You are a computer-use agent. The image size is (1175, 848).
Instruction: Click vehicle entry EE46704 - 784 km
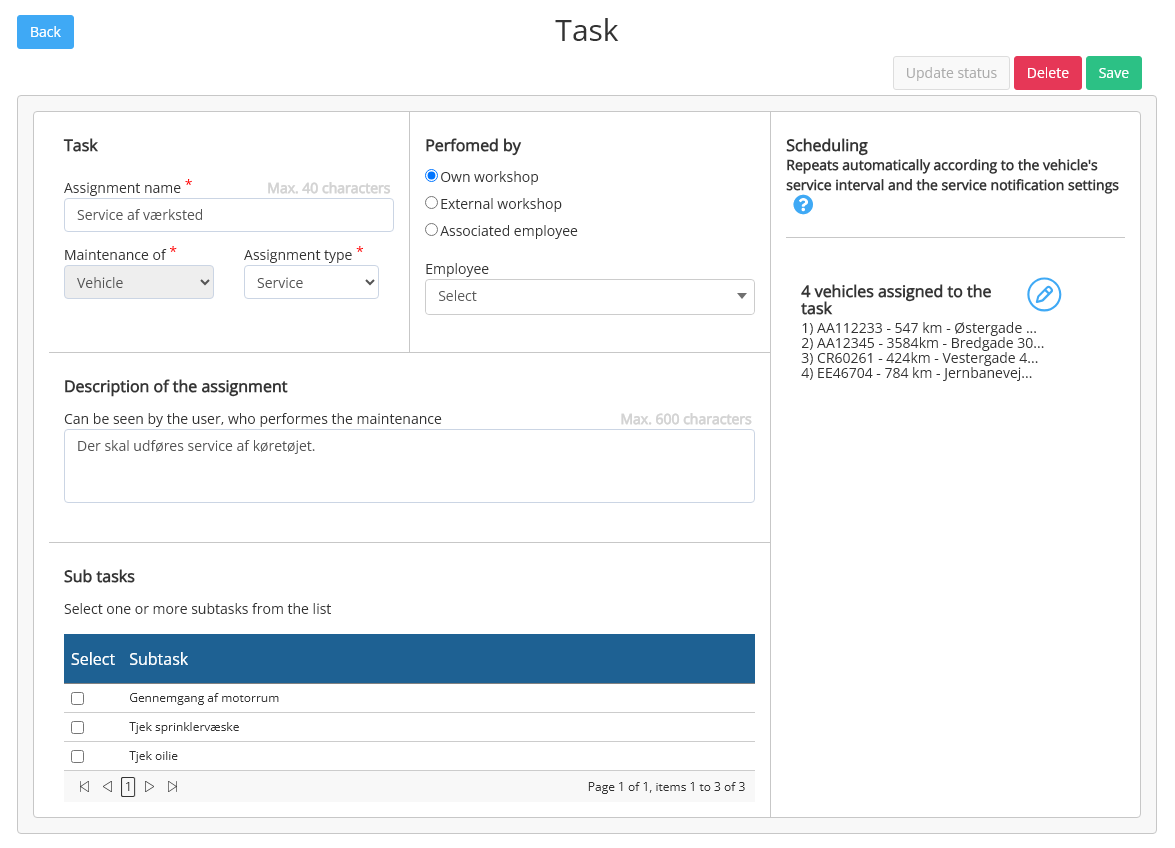tap(916, 373)
